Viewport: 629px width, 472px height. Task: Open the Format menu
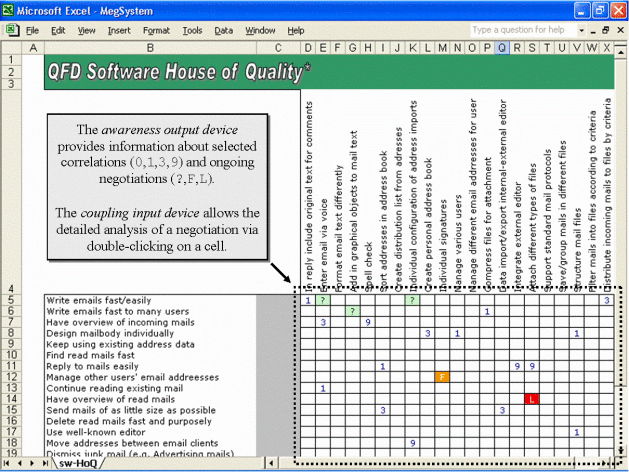coord(156,30)
